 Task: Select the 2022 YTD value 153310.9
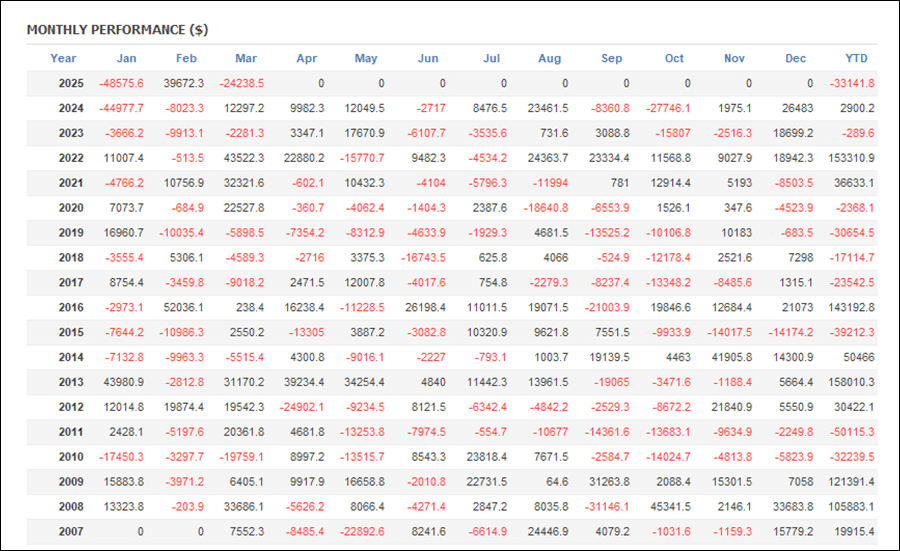847,158
